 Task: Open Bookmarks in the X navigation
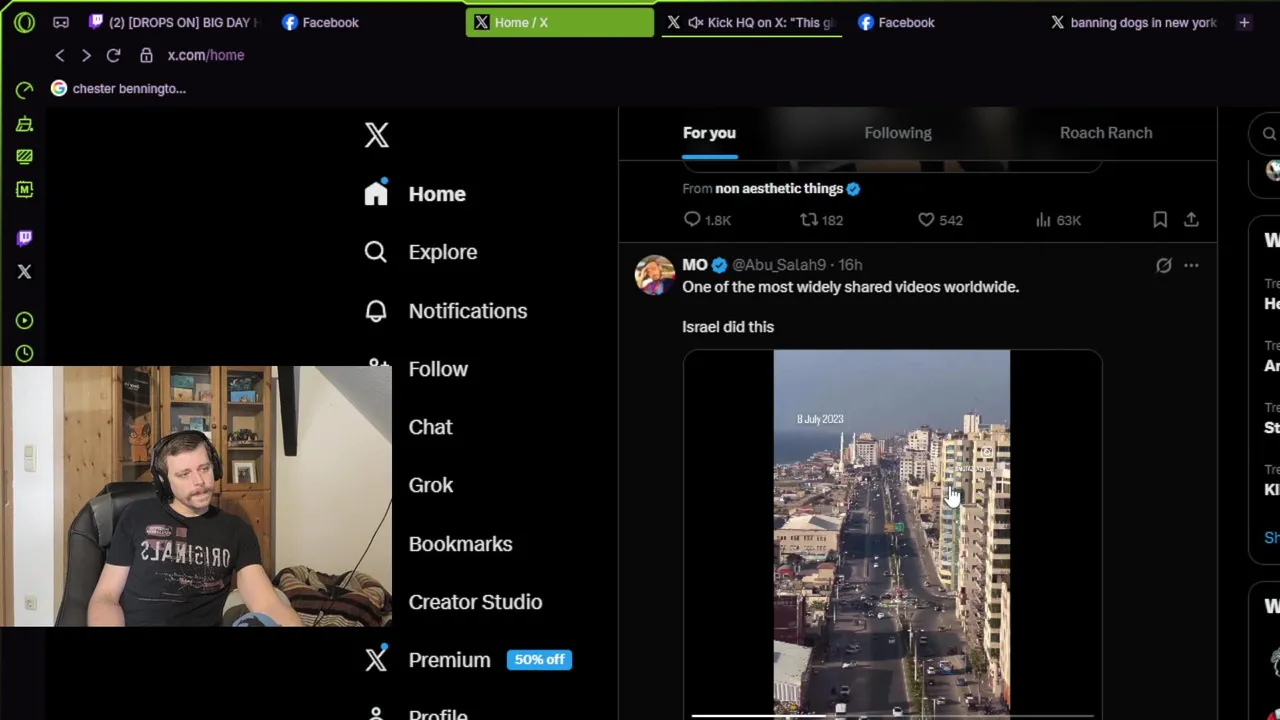click(x=460, y=544)
